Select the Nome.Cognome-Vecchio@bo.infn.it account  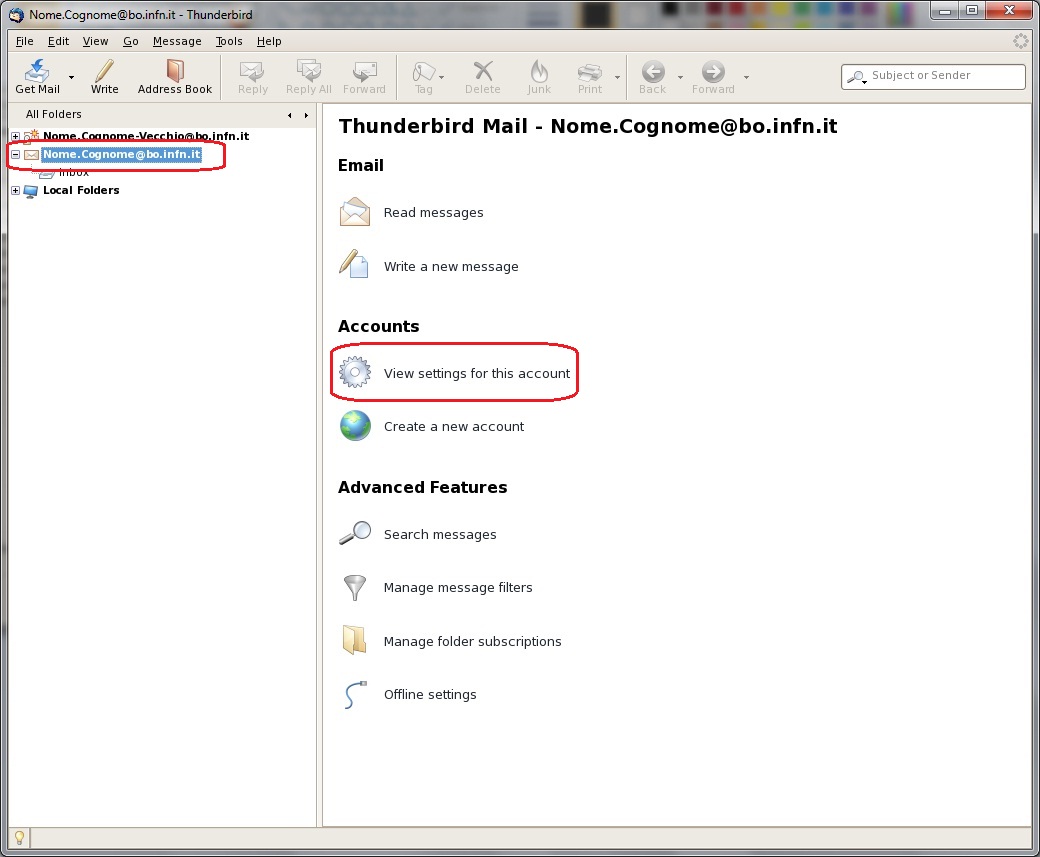146,136
